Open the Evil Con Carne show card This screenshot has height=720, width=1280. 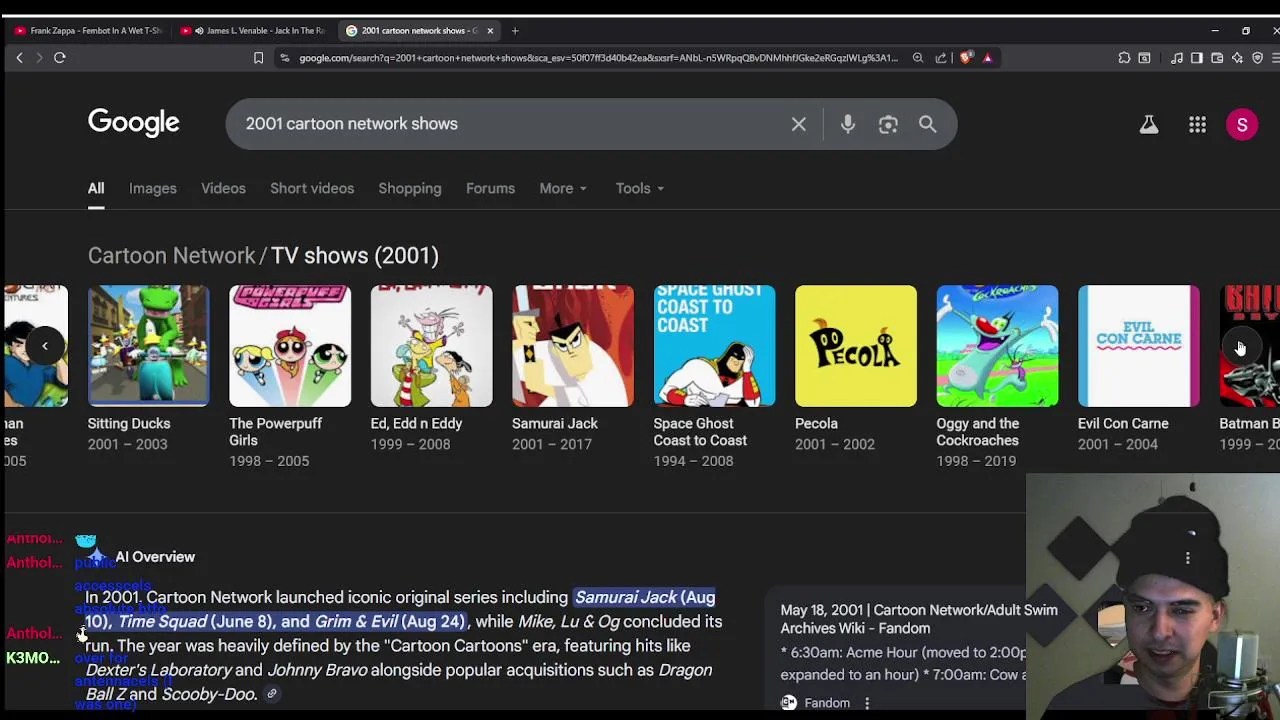pyautogui.click(x=1139, y=369)
